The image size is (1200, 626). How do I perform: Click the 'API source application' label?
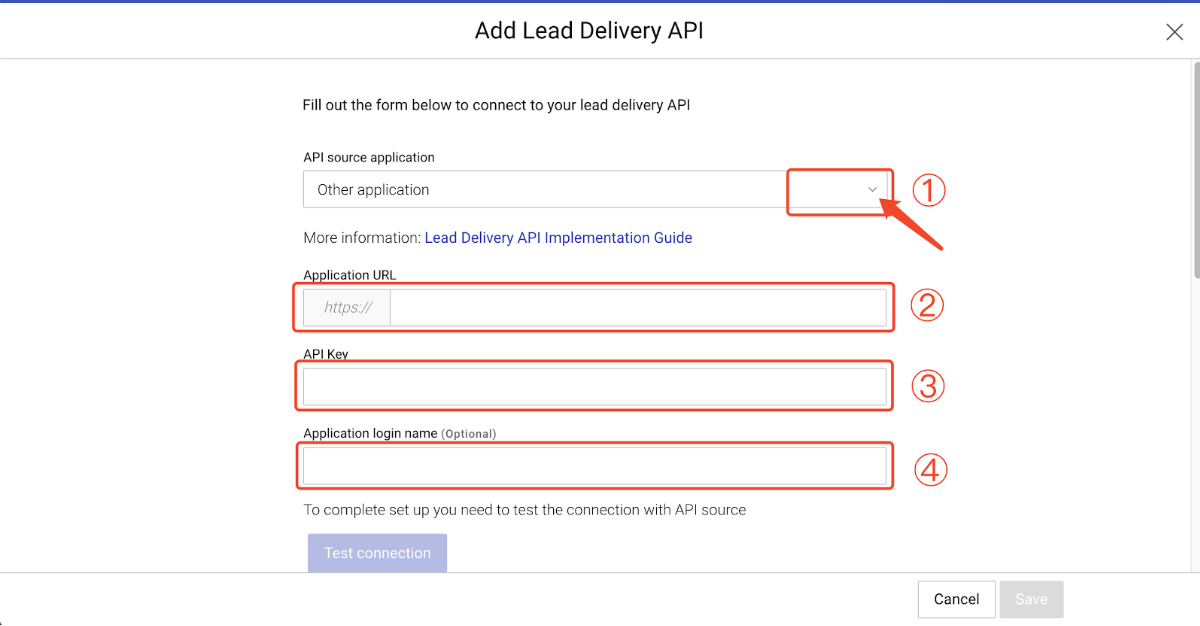(x=369, y=158)
